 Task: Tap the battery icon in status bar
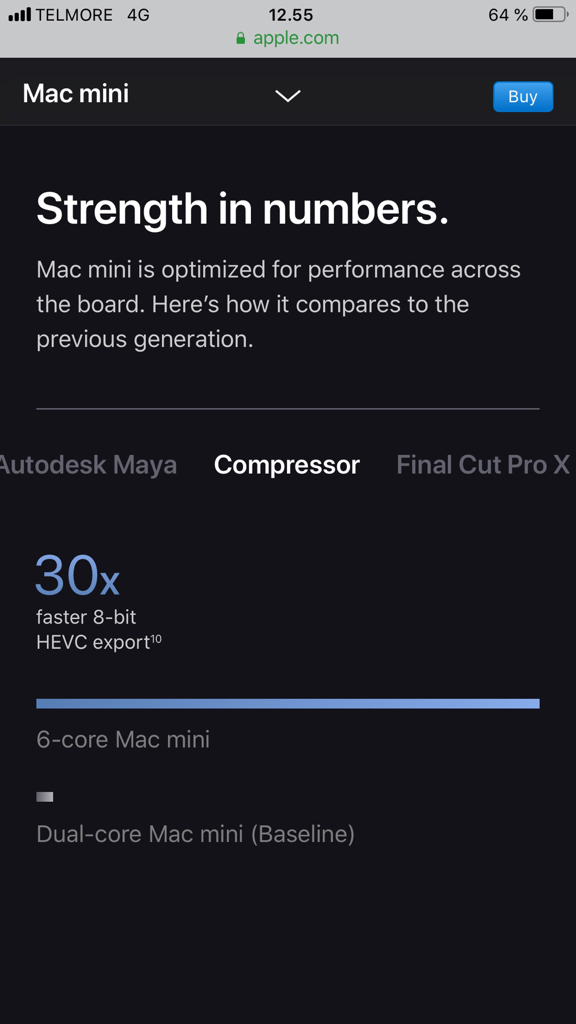click(551, 14)
